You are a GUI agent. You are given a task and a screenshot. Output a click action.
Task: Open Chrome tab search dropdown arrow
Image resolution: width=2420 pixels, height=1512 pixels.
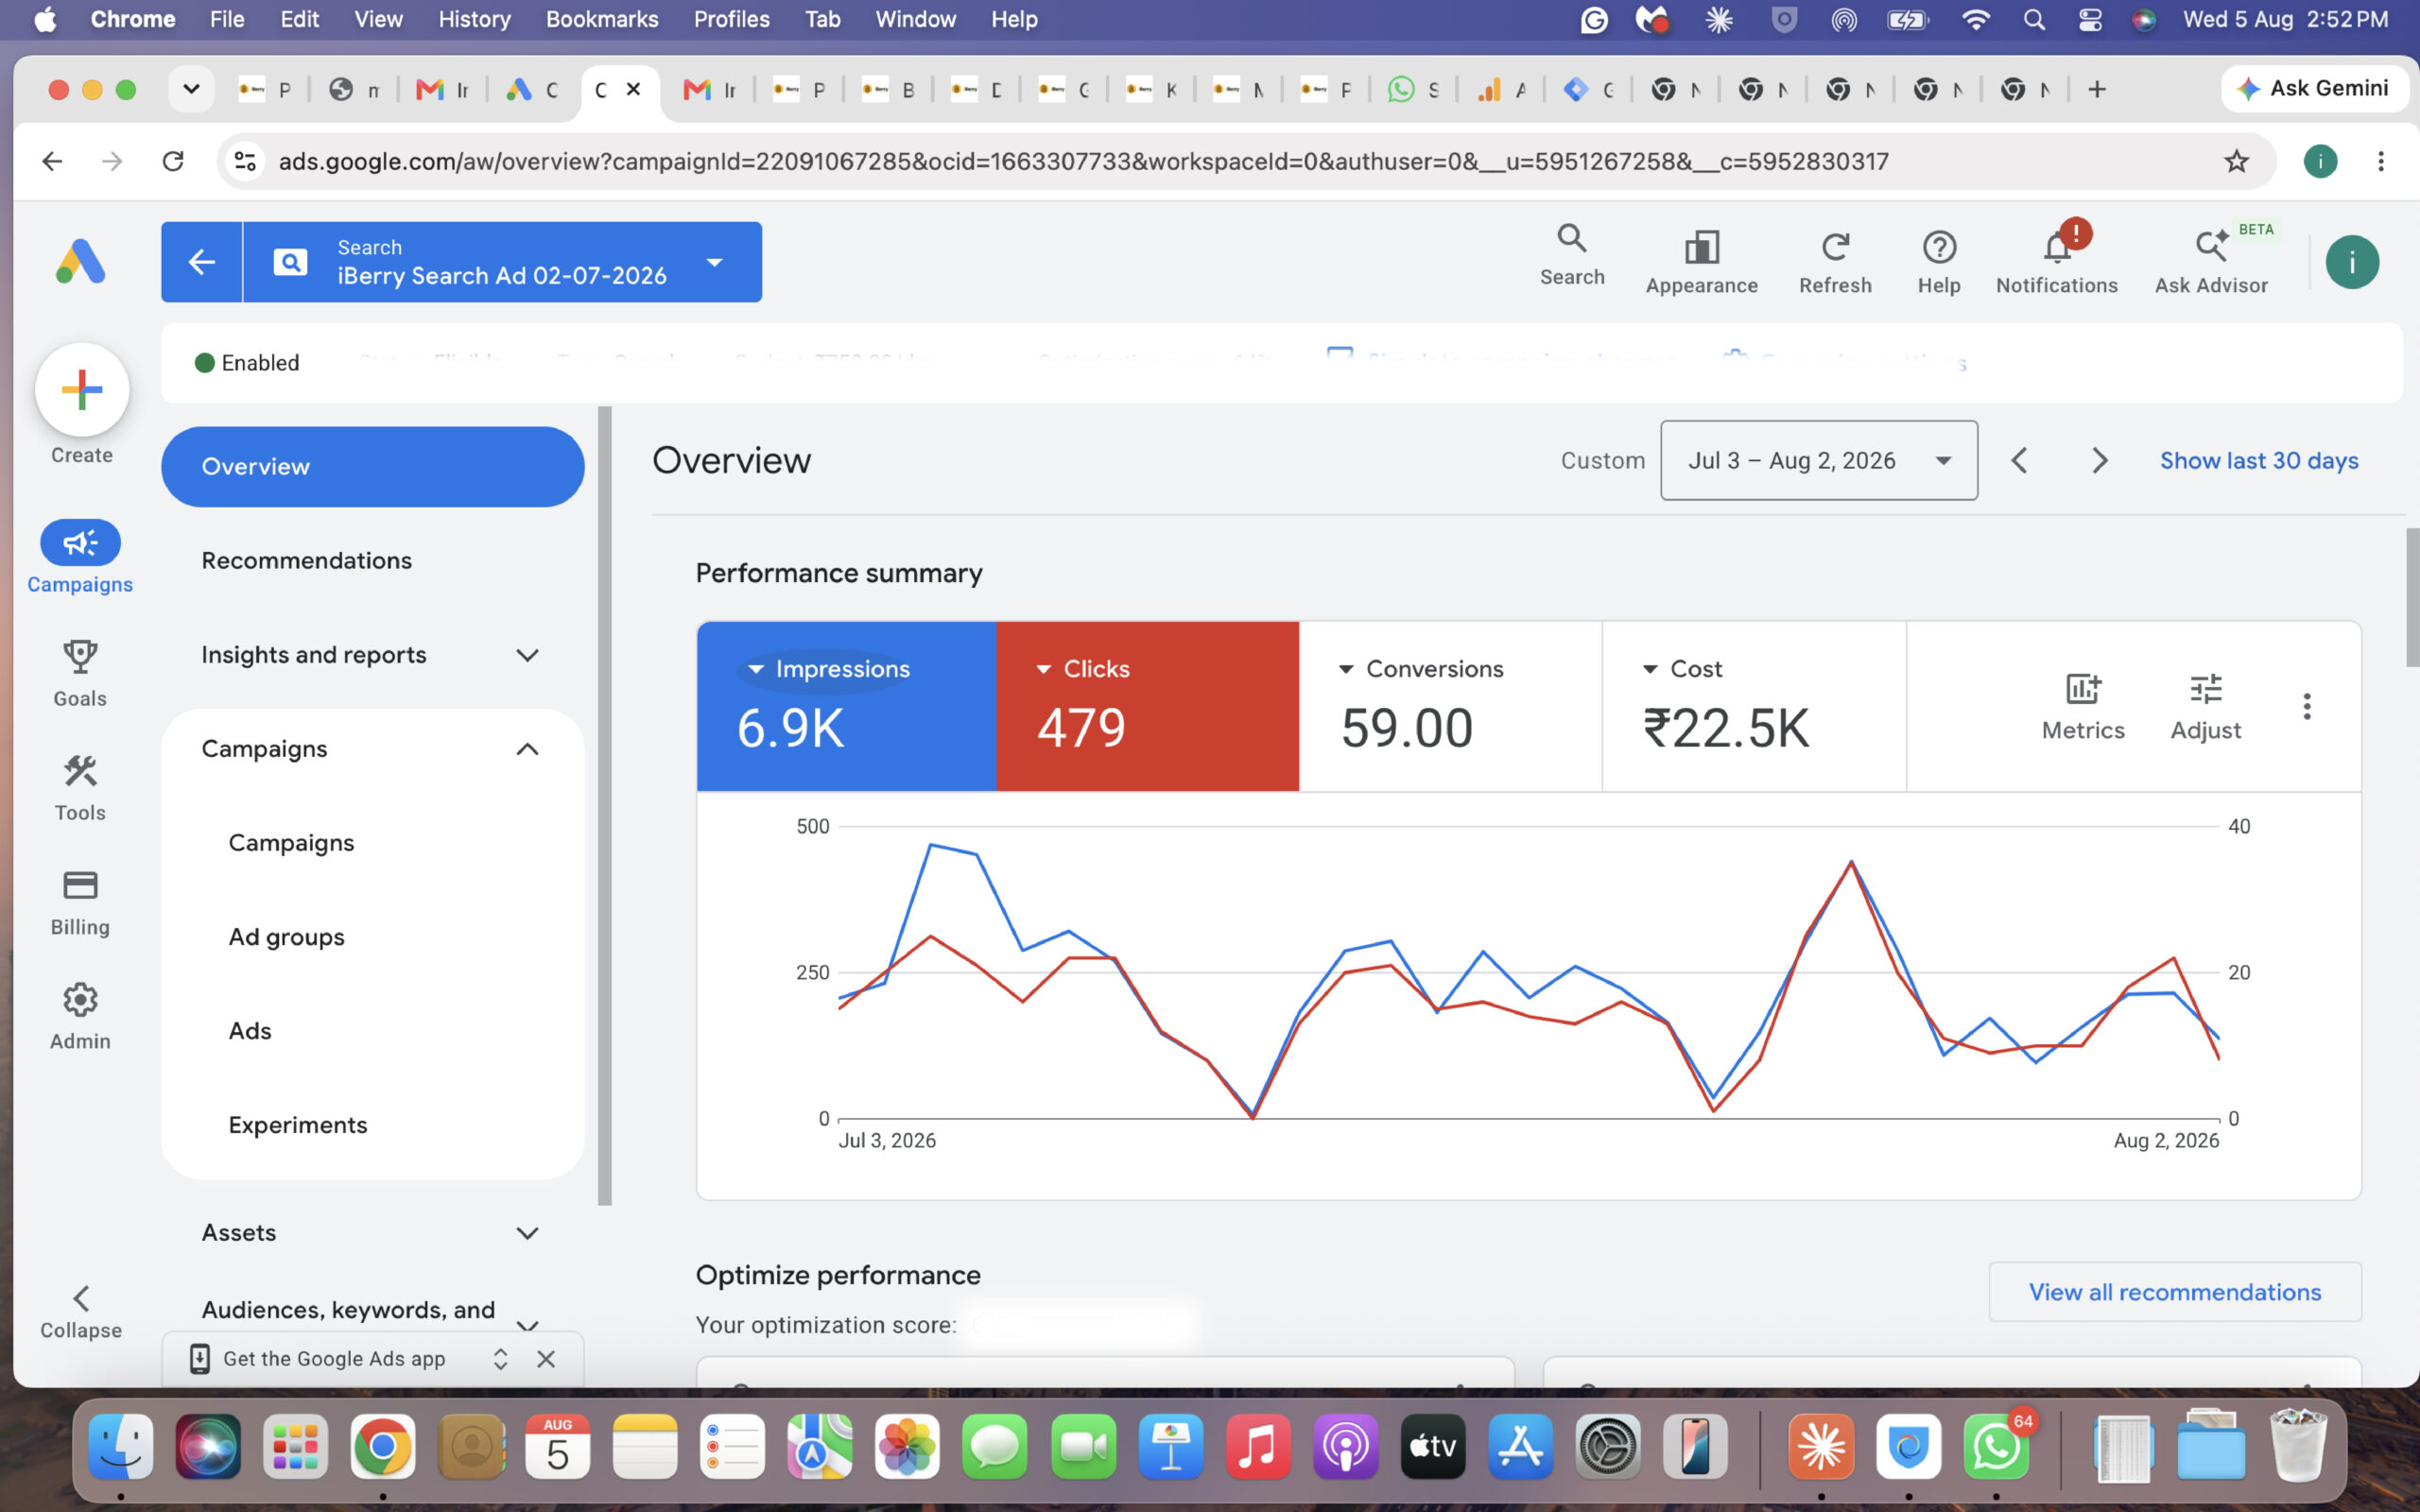point(191,89)
